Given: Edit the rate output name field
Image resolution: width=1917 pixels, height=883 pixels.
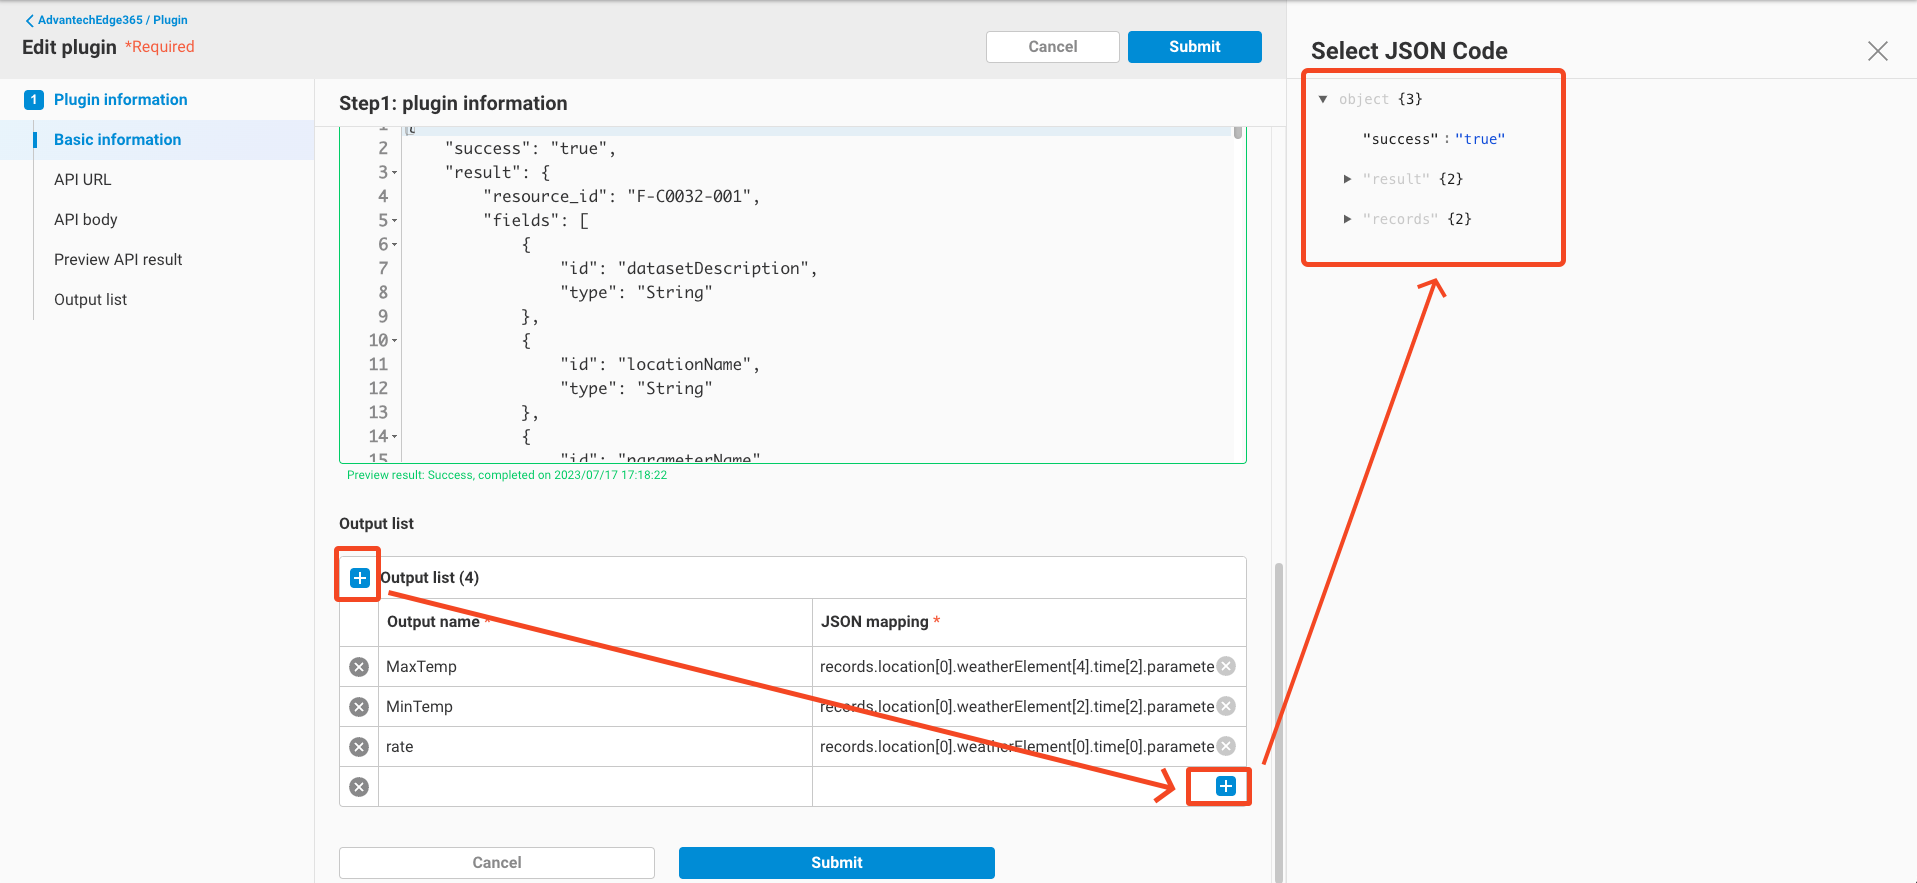Looking at the screenshot, I should click(595, 747).
